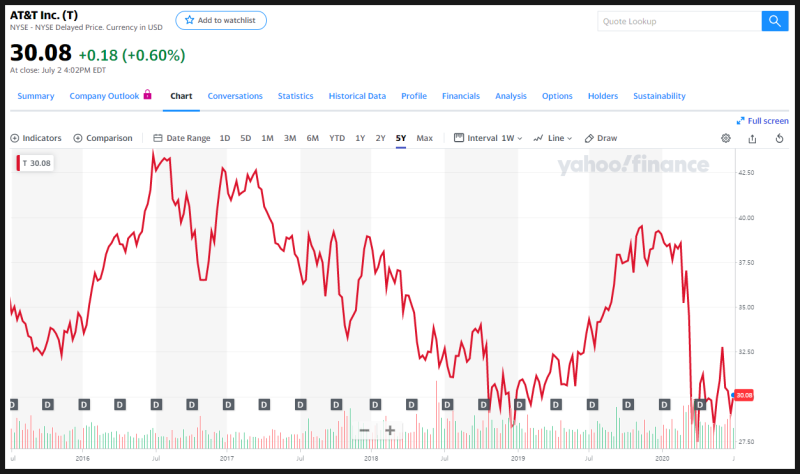
Task: Switch to the Historical Data tab
Action: coord(357,96)
